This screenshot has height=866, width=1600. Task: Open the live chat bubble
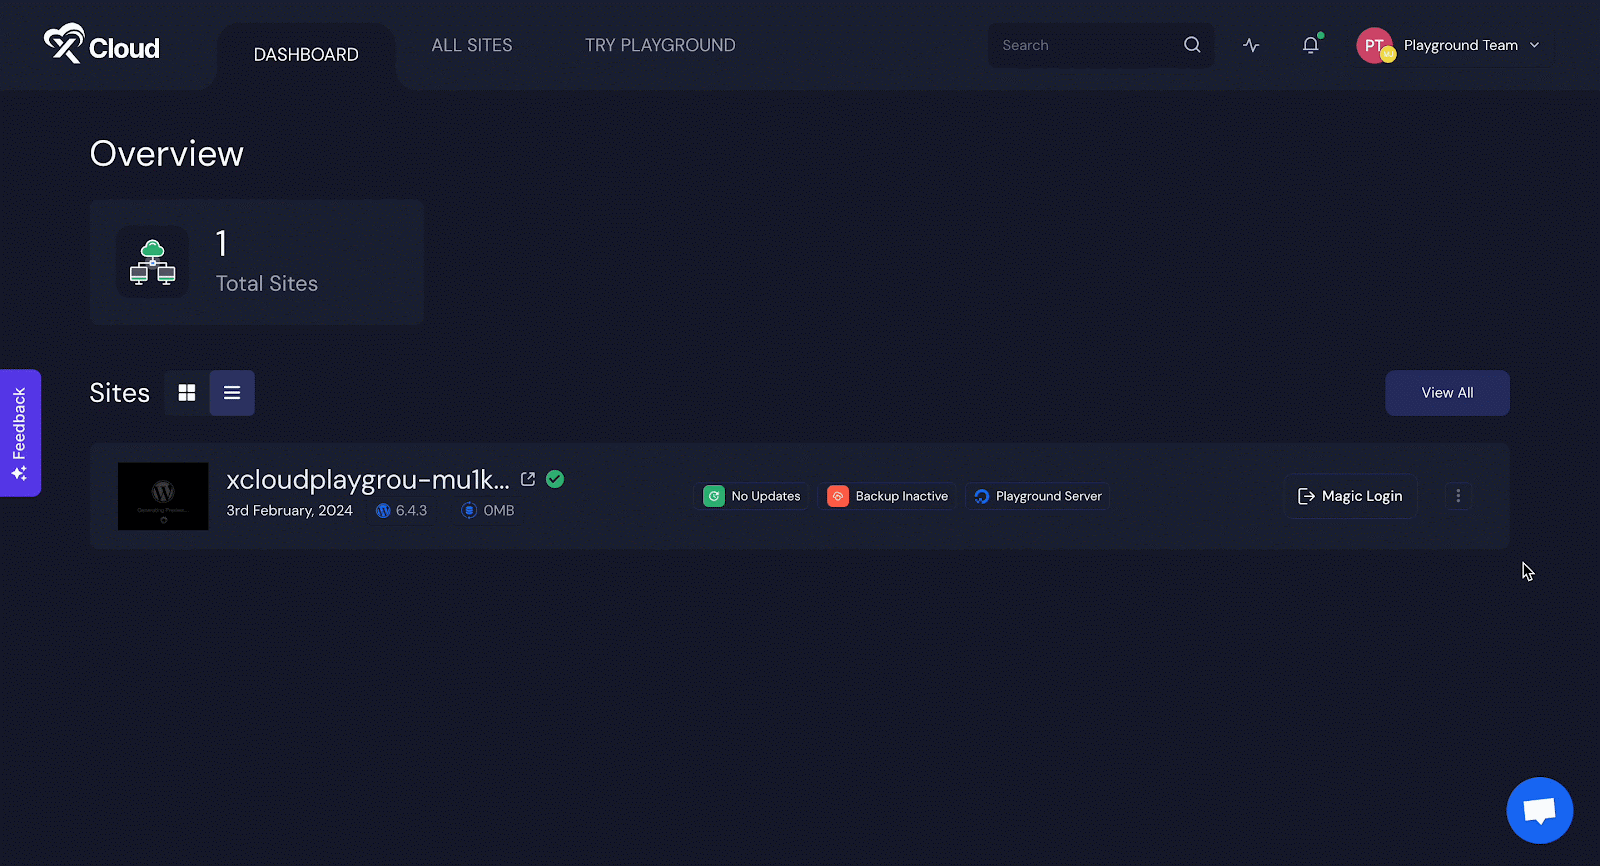coord(1539,810)
